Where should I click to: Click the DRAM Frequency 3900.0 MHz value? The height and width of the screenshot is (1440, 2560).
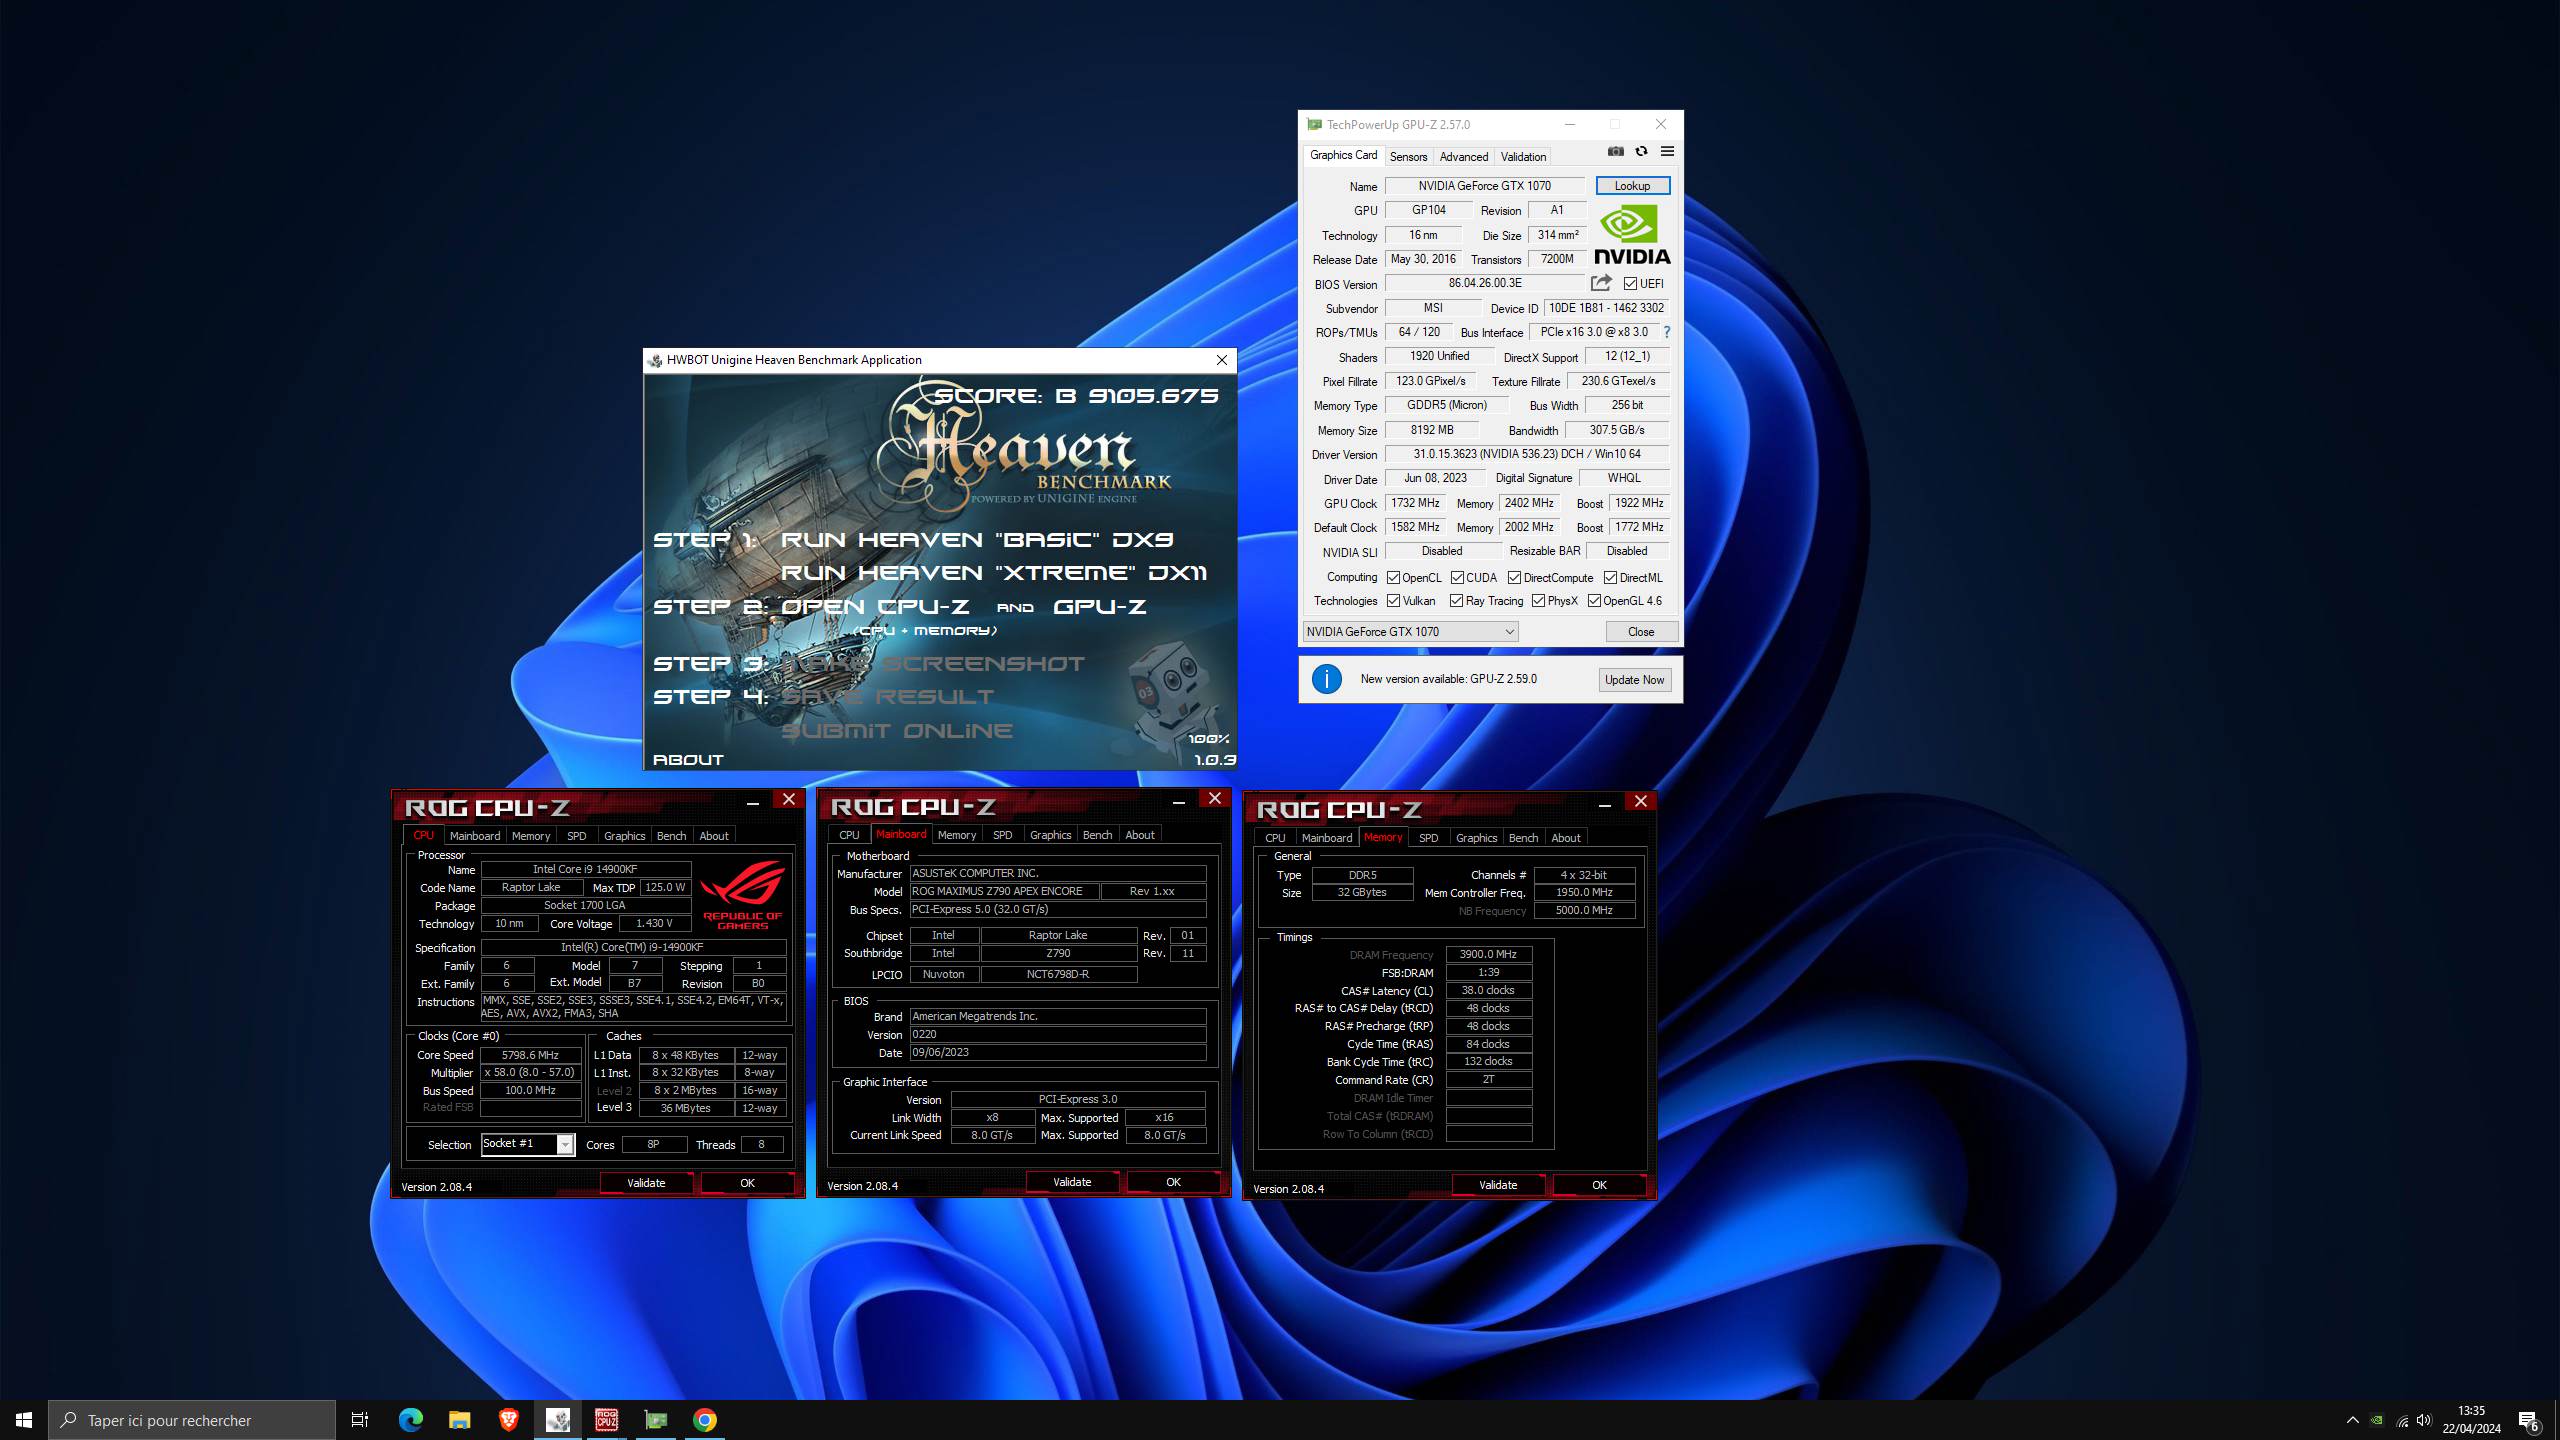1488,954
